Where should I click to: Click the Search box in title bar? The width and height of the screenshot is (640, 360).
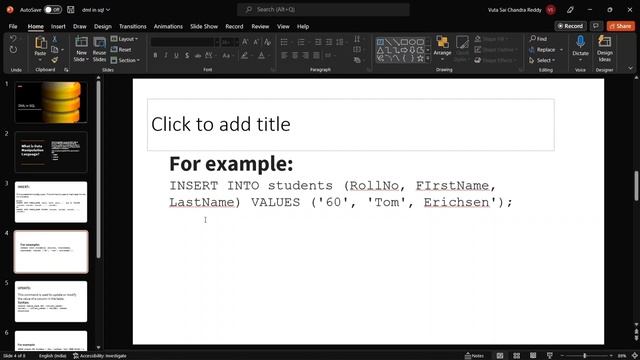(x=323, y=9)
